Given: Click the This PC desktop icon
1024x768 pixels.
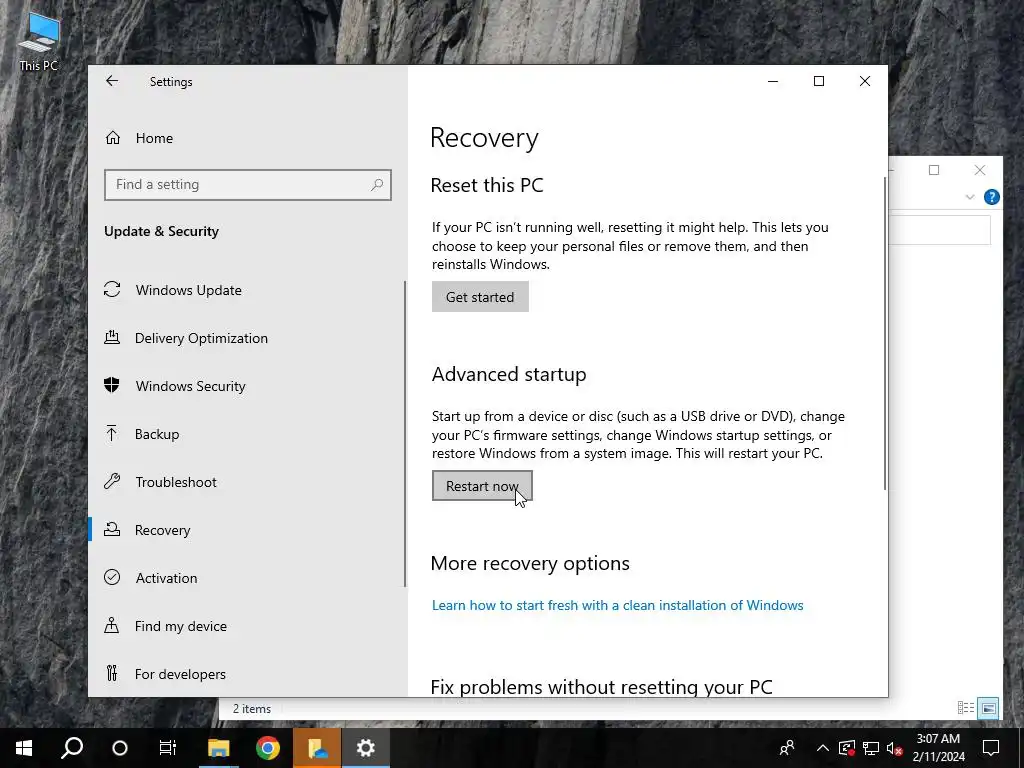Looking at the screenshot, I should [39, 42].
